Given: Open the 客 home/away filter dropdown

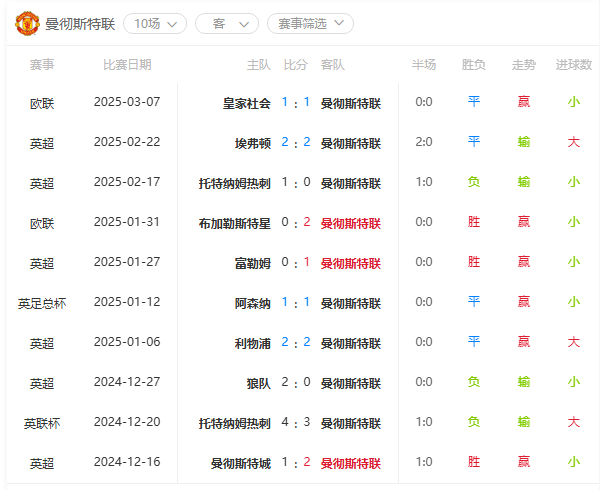Looking at the screenshot, I should [x=227, y=24].
